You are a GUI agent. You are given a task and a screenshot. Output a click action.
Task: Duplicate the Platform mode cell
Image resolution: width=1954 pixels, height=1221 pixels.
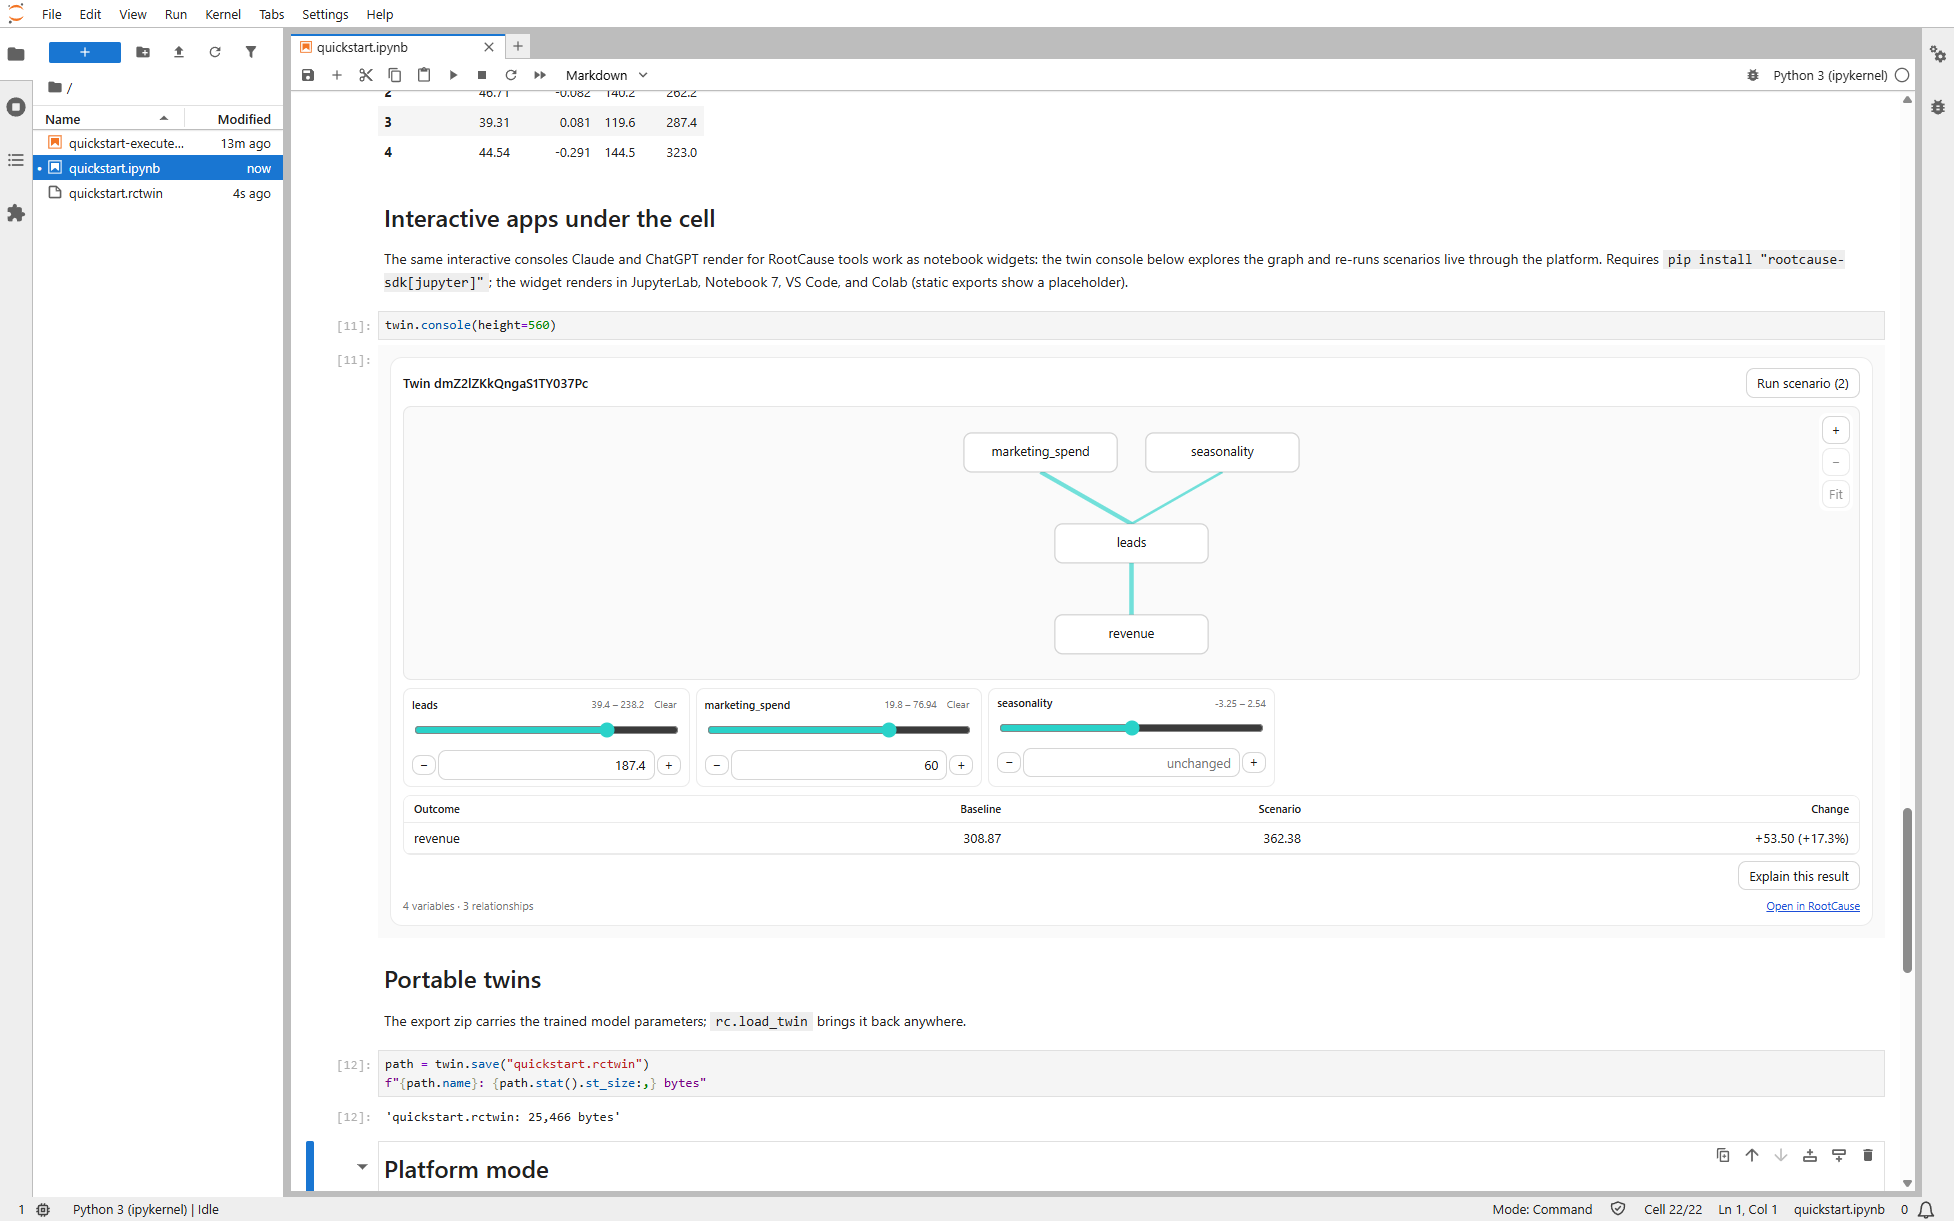point(1723,1155)
